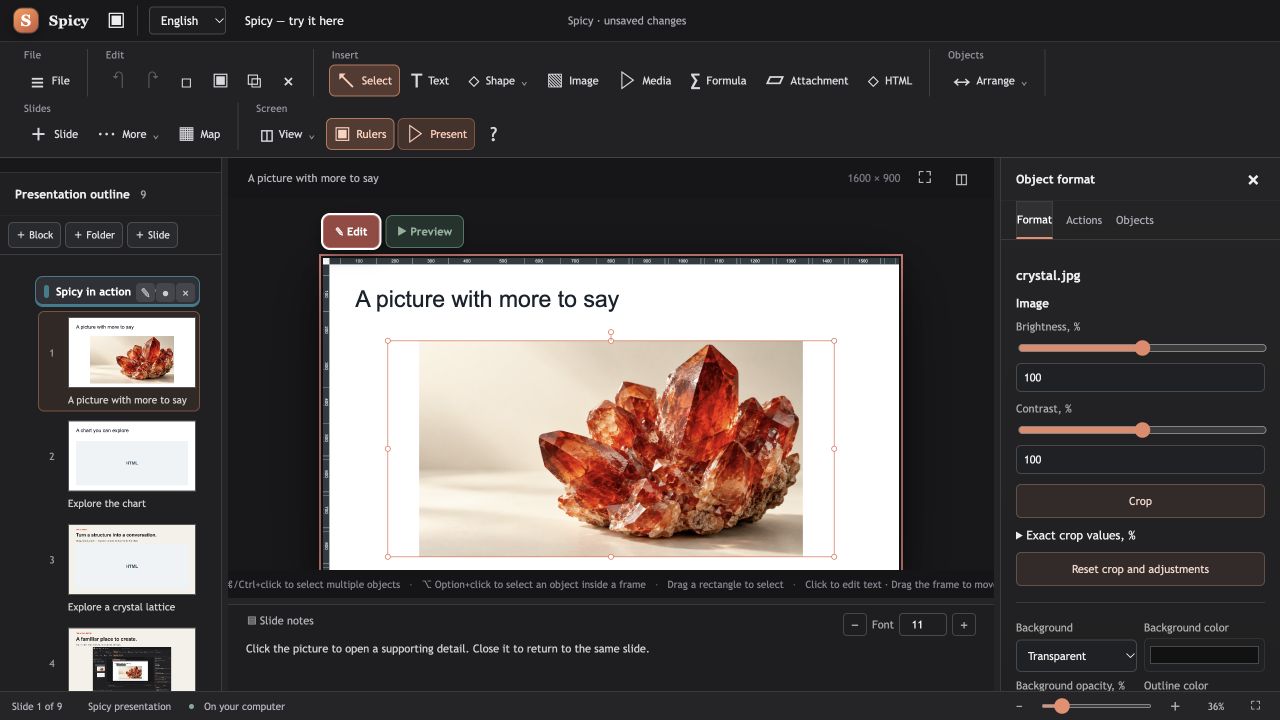
Task: Open the English language dropdown
Action: coord(188,21)
